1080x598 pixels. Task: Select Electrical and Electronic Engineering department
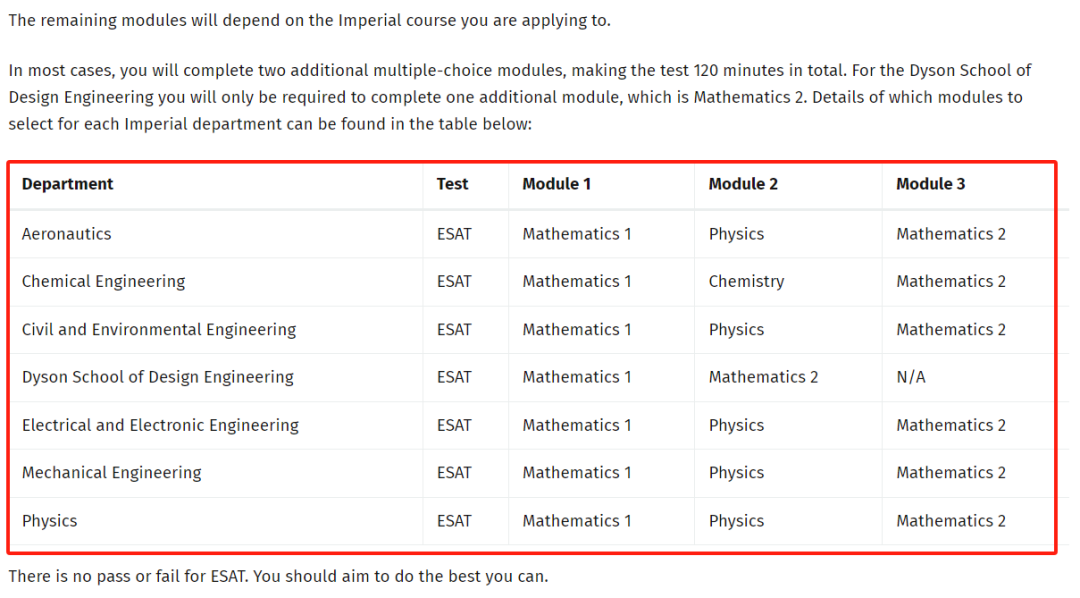coord(160,425)
